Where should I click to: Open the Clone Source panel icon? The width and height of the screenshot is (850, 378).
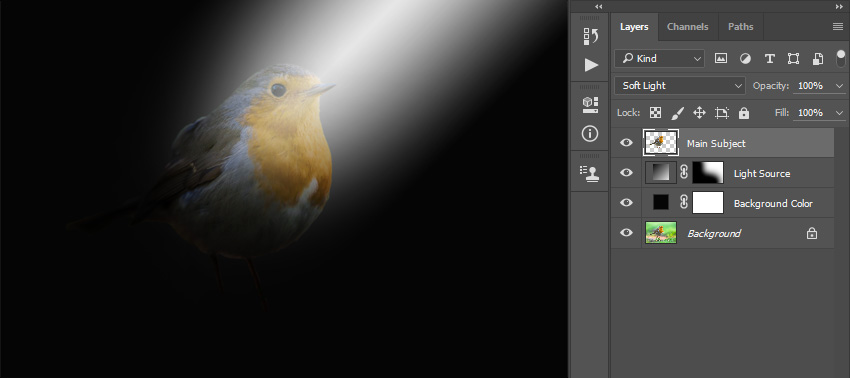[x=589, y=174]
